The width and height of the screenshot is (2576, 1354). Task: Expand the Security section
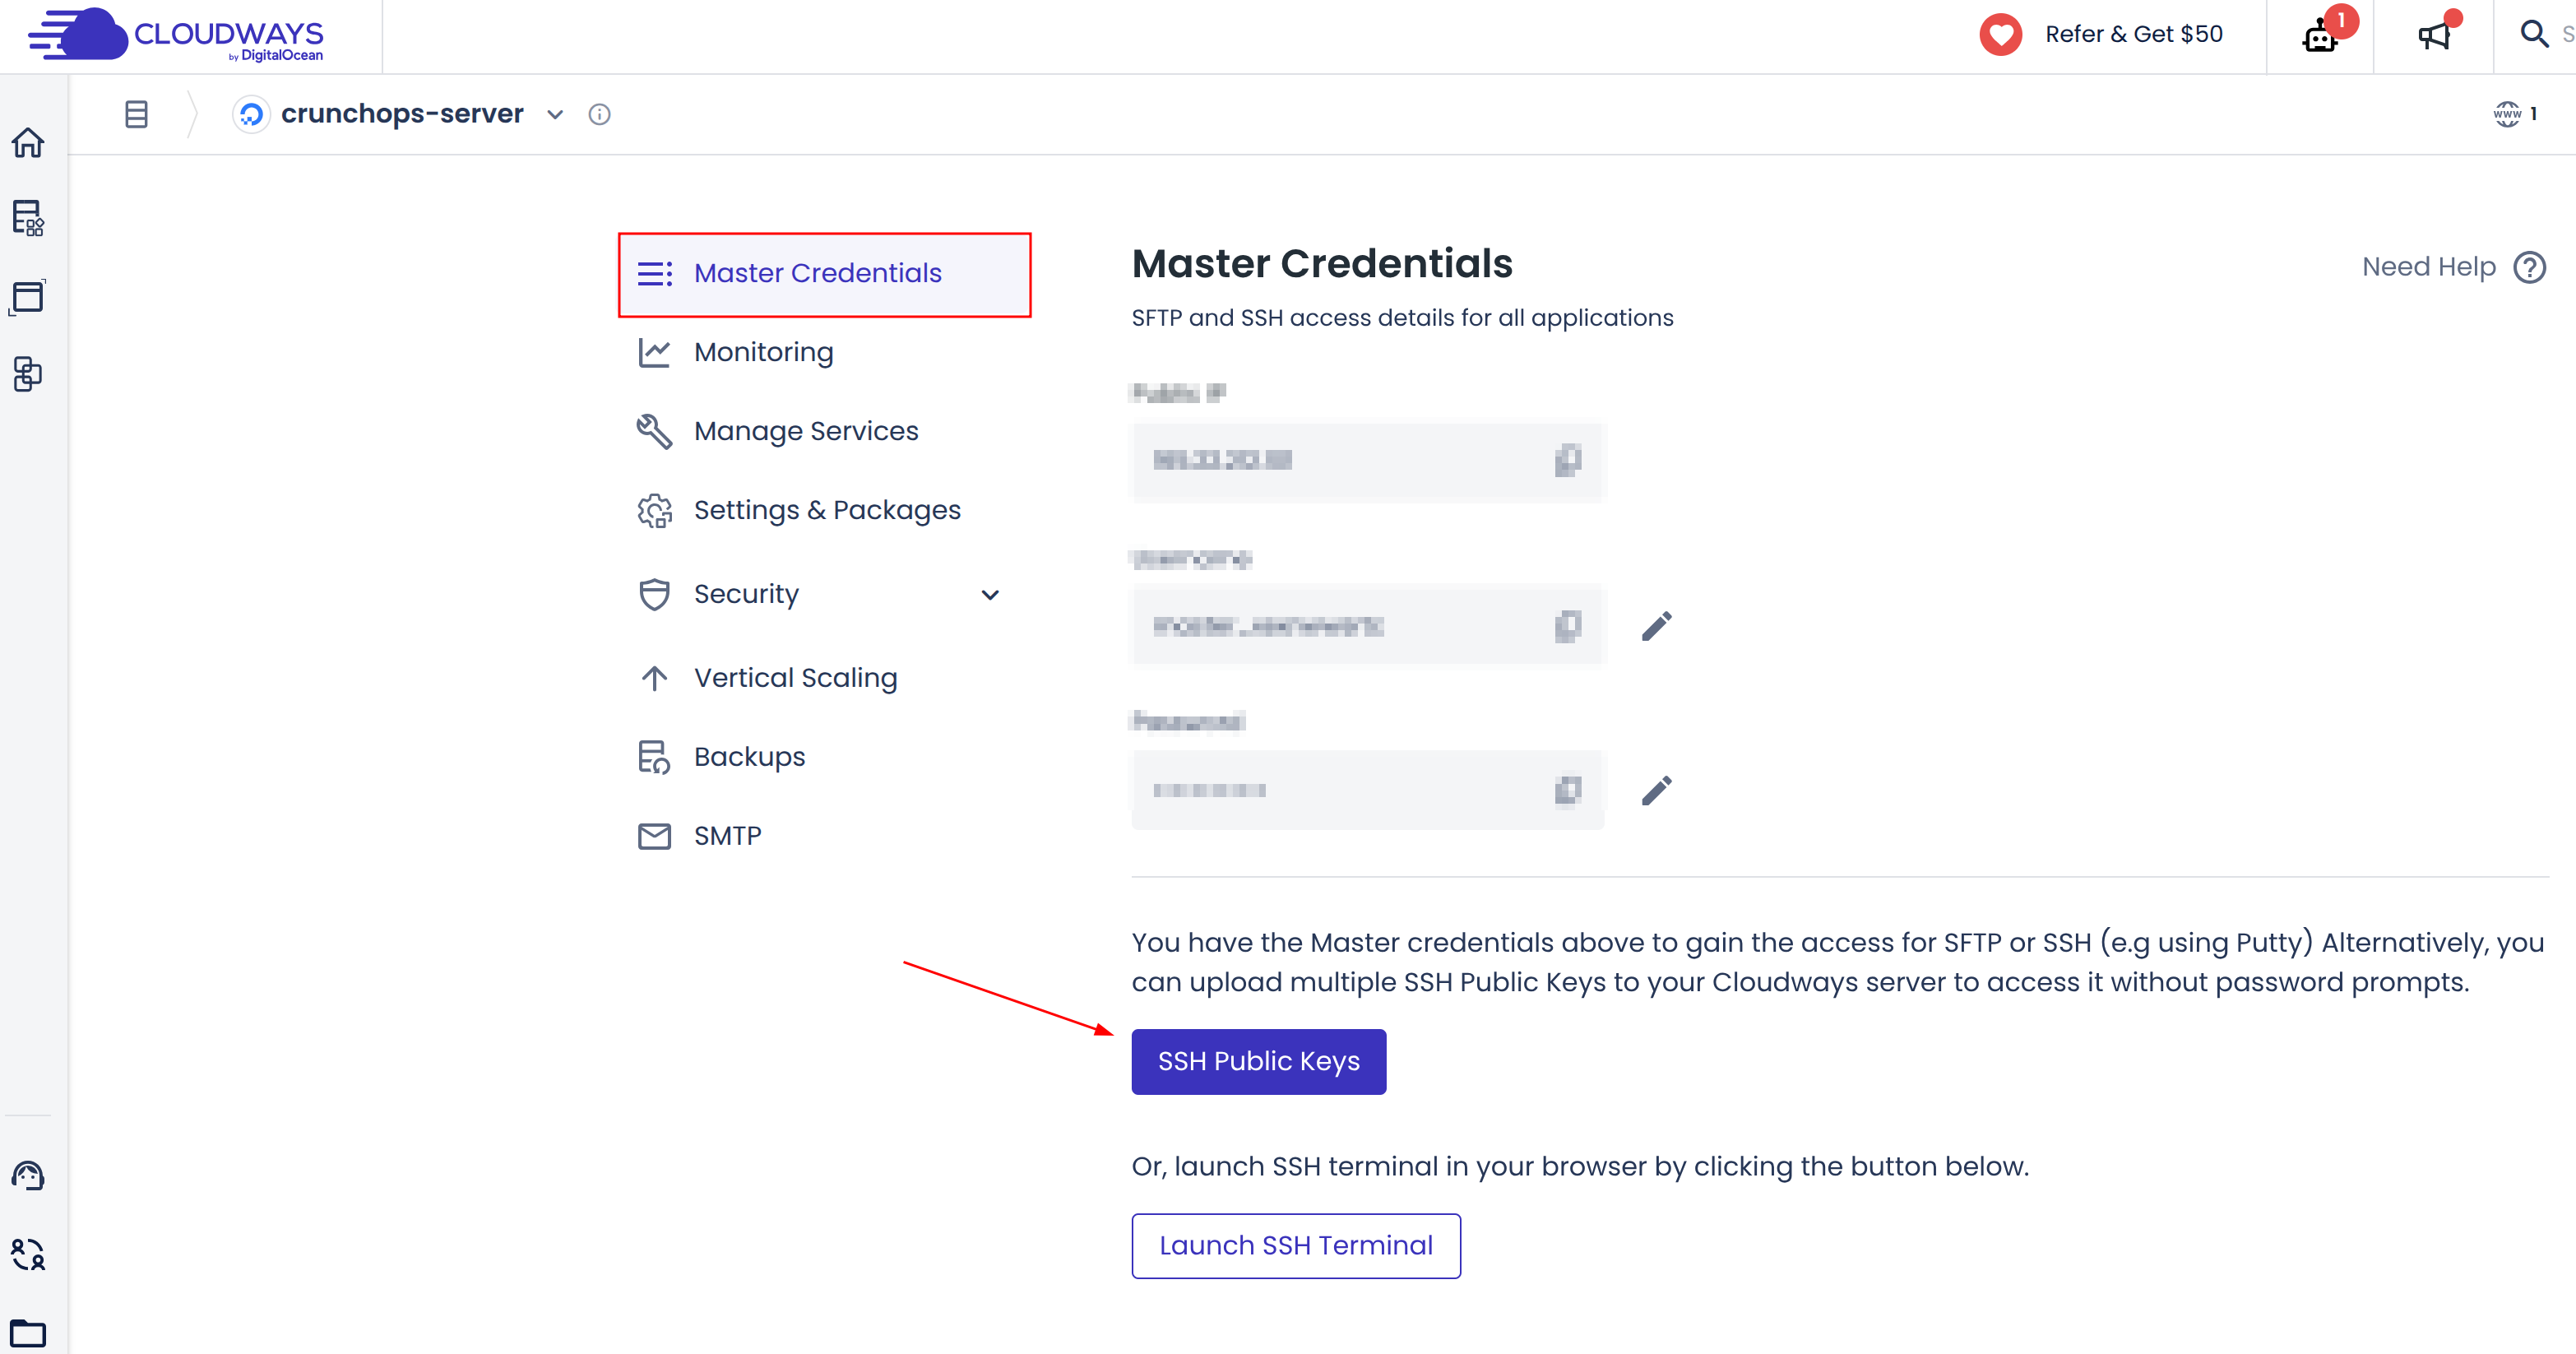coord(990,594)
